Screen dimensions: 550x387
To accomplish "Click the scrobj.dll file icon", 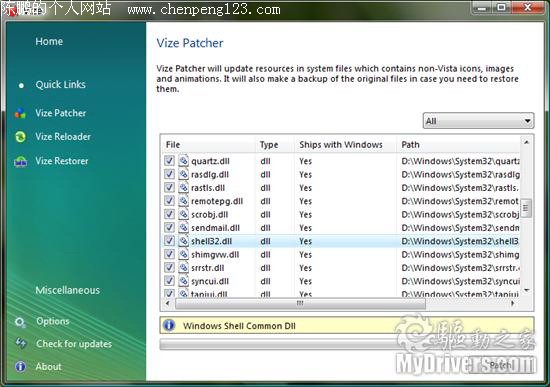I will click(183, 214).
